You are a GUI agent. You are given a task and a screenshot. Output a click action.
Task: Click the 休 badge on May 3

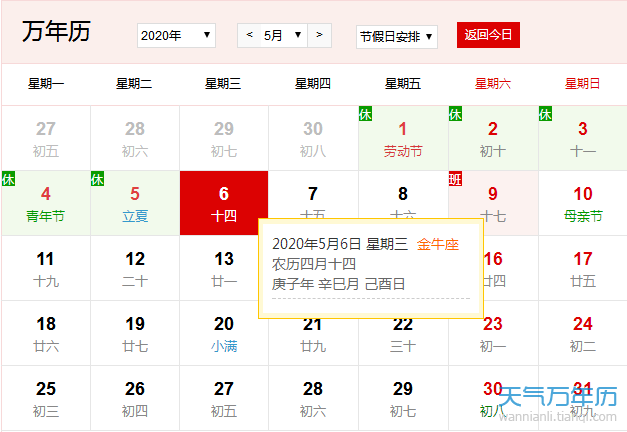click(546, 114)
